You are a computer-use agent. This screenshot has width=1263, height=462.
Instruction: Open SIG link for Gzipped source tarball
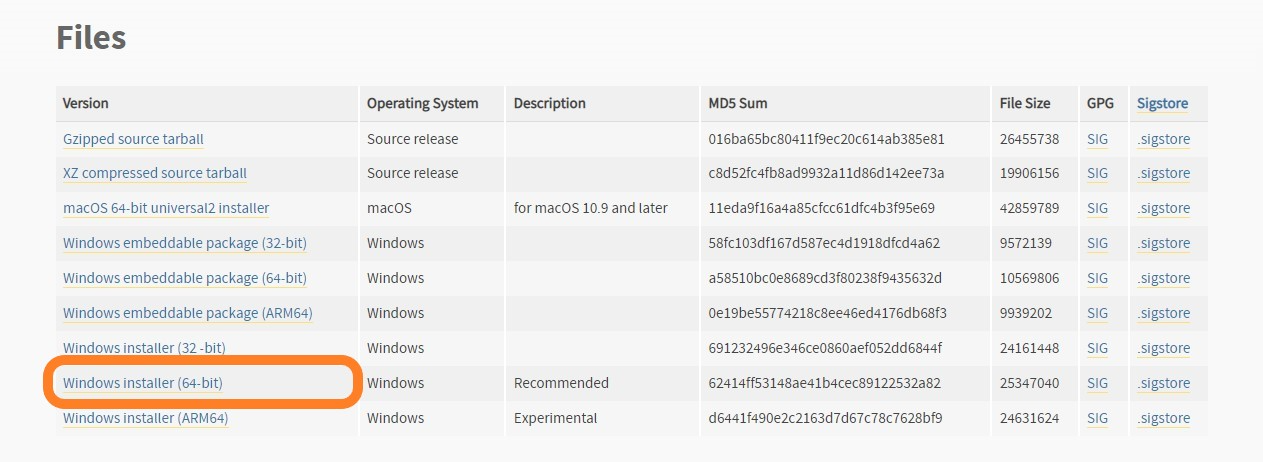coord(1097,139)
